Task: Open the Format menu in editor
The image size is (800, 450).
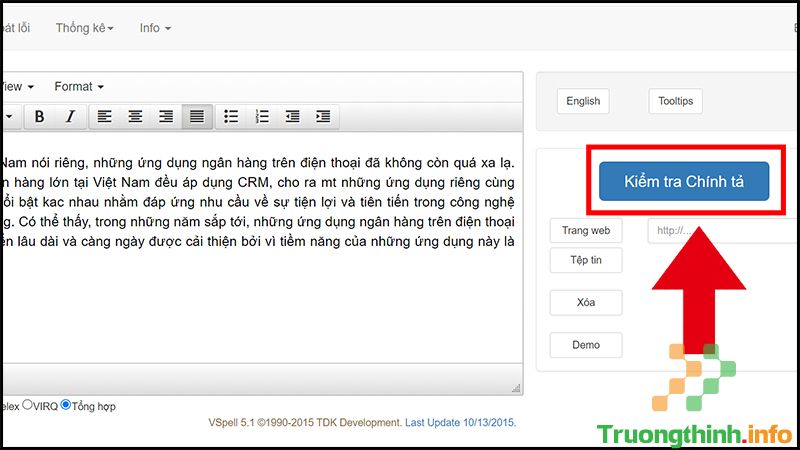Action: click(79, 87)
